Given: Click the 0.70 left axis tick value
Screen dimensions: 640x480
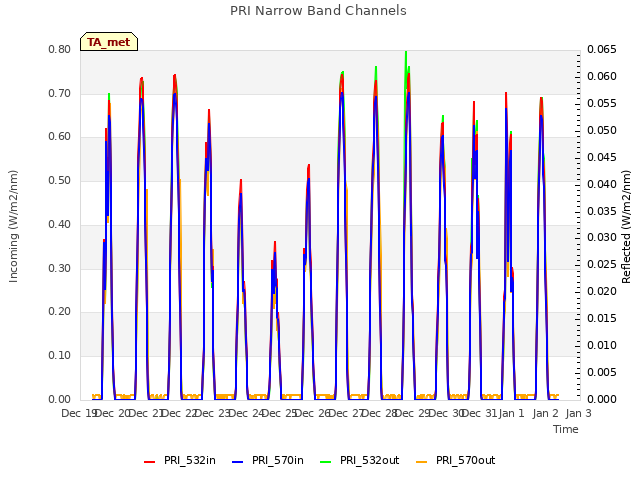Looking at the screenshot, I should coord(60,93).
